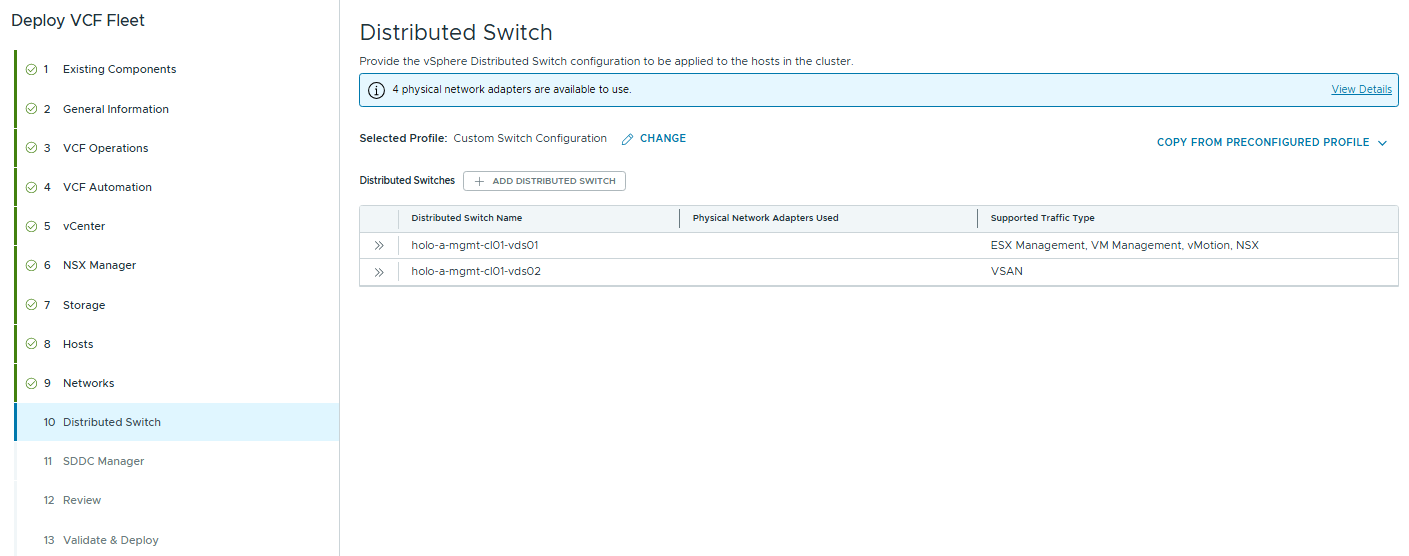Viewport: 1409px width, 556px height.
Task: Click the checkmark icon next to Networks
Action: (x=32, y=384)
